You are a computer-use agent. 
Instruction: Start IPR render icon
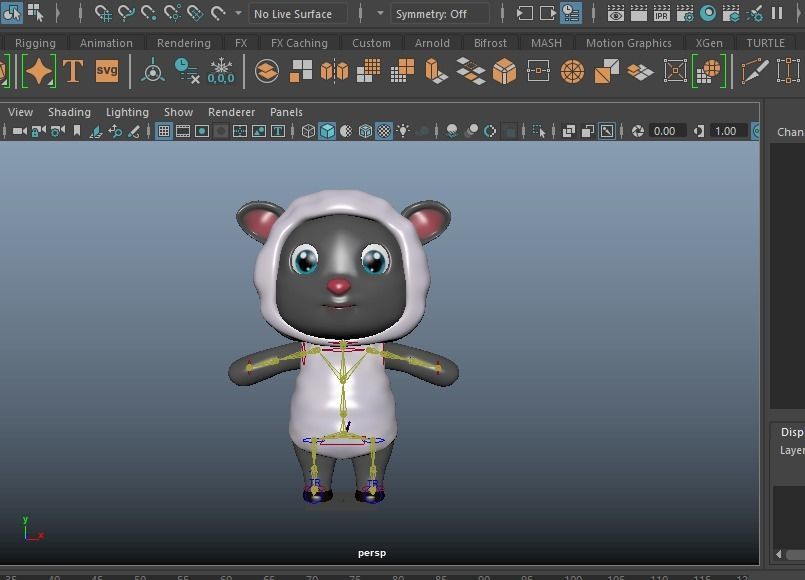click(x=661, y=13)
